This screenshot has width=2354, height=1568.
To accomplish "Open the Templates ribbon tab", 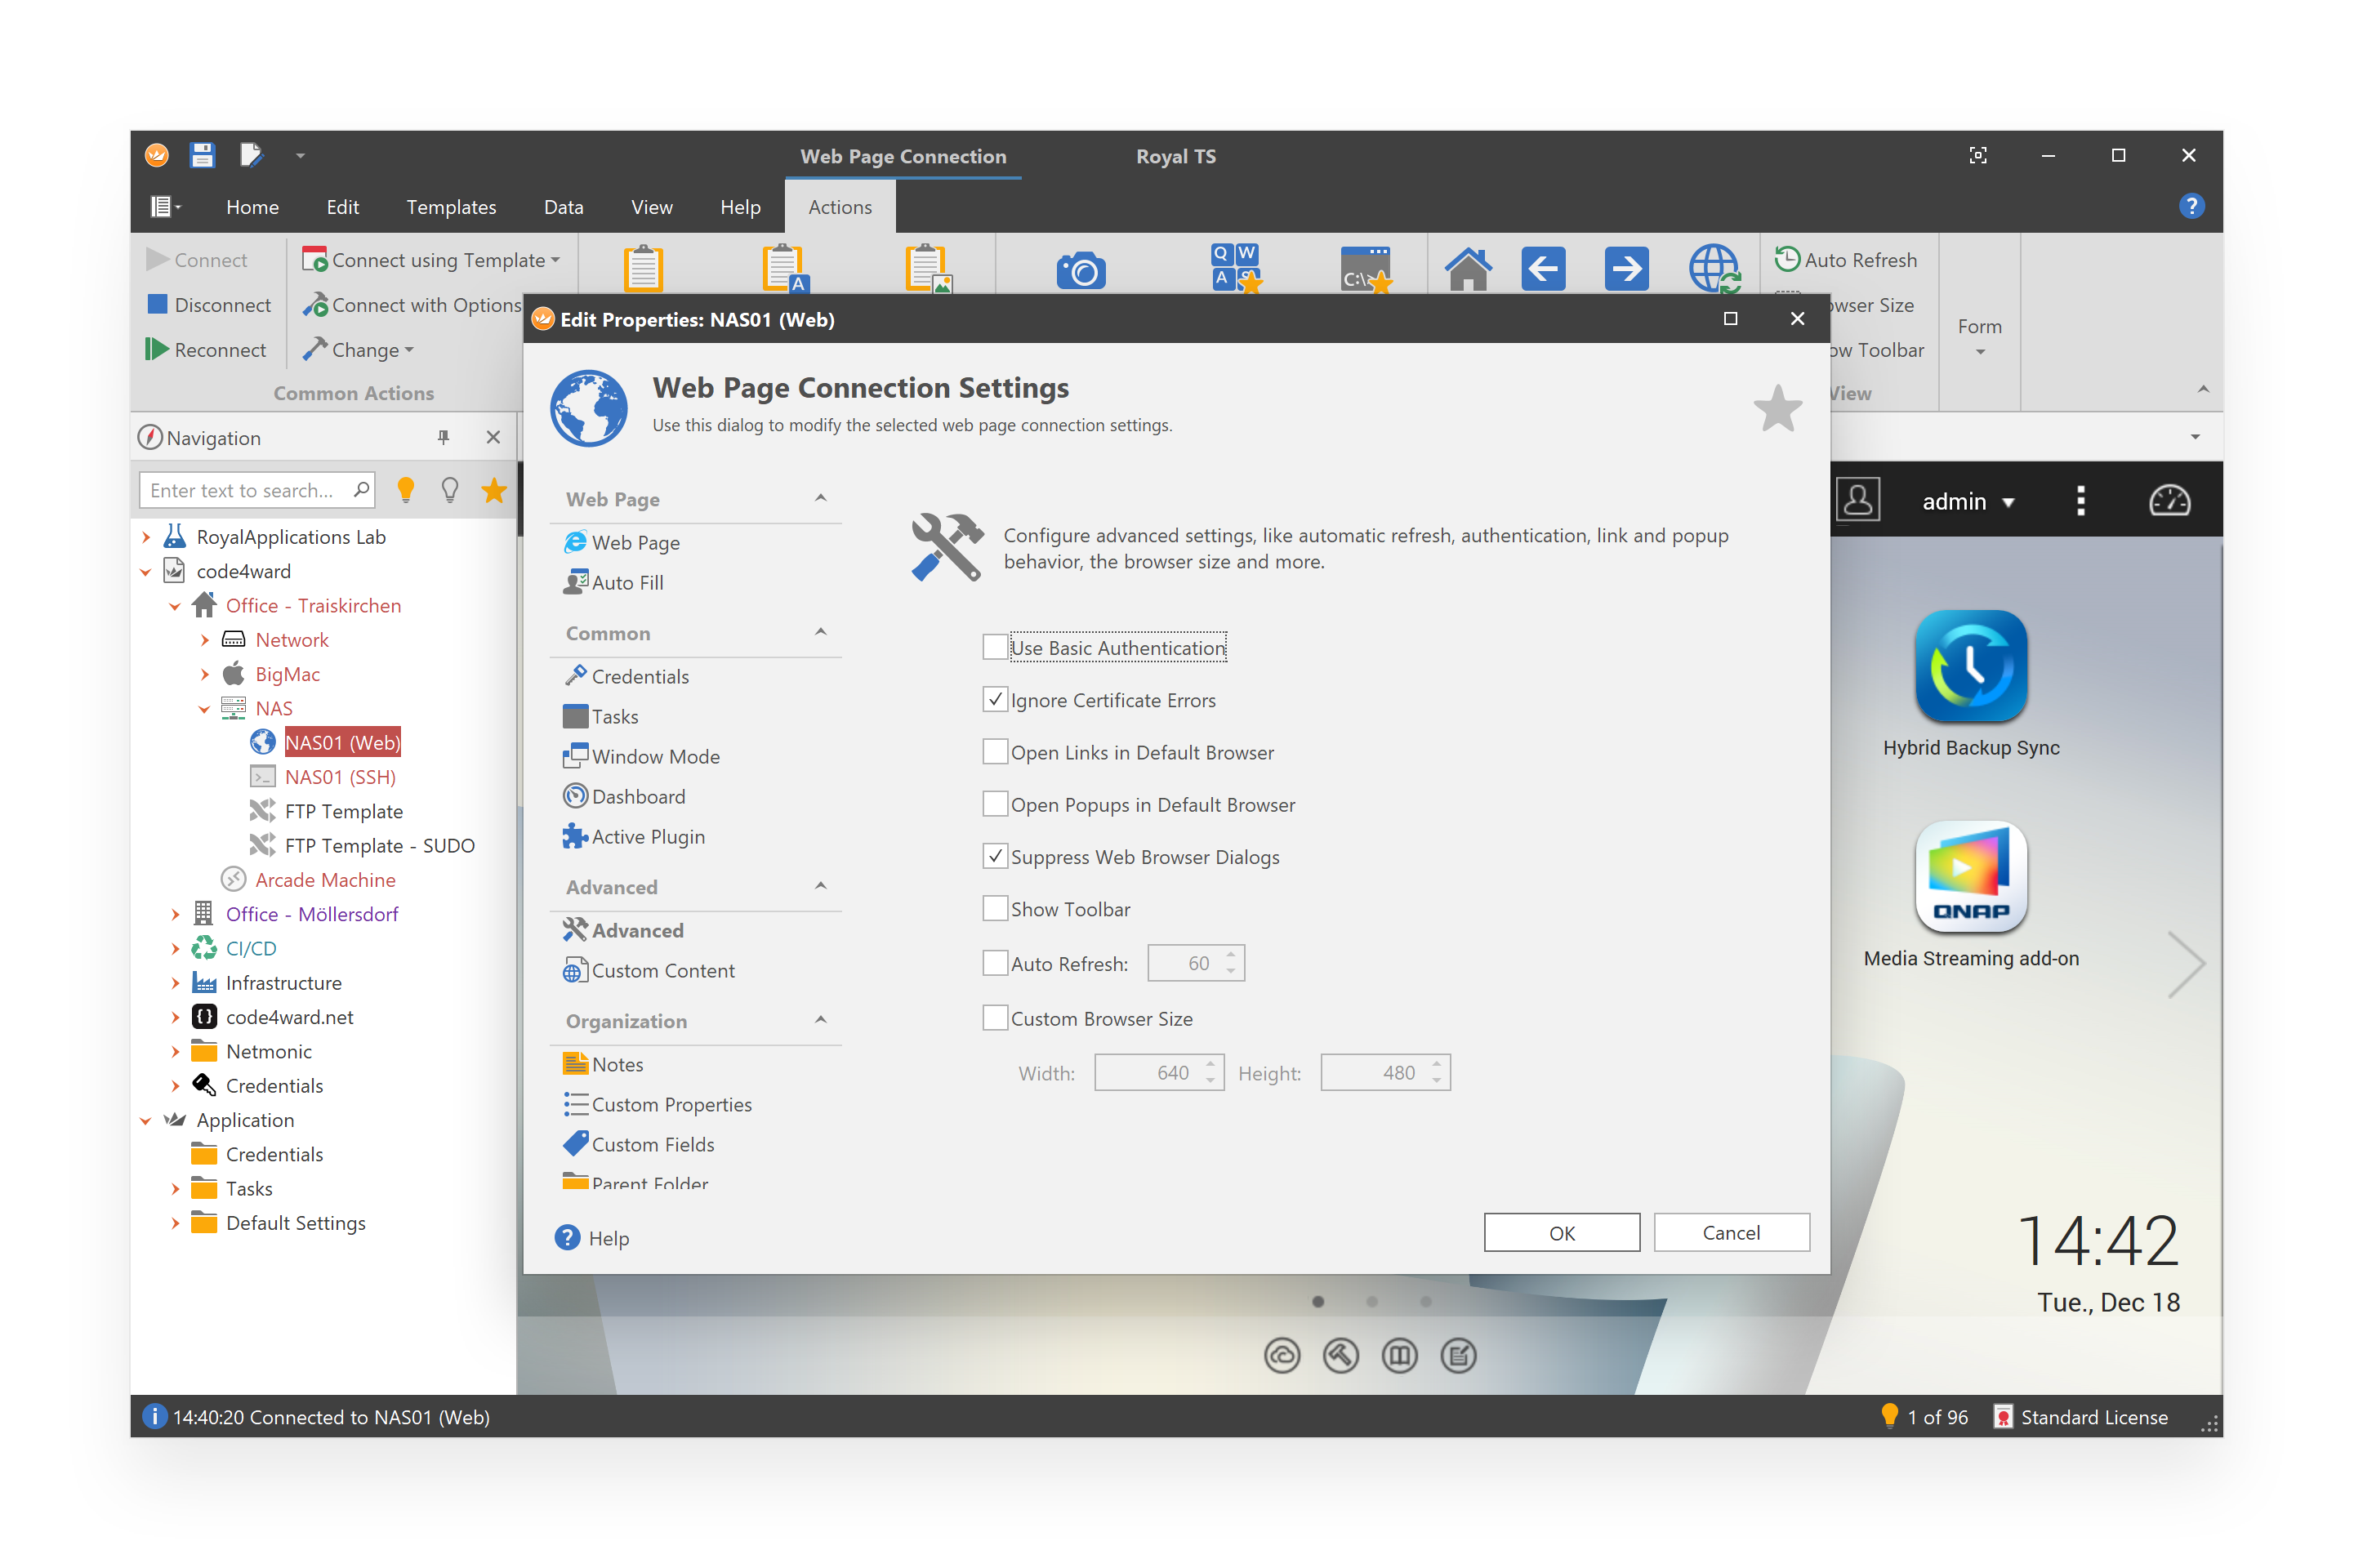I will pos(451,207).
